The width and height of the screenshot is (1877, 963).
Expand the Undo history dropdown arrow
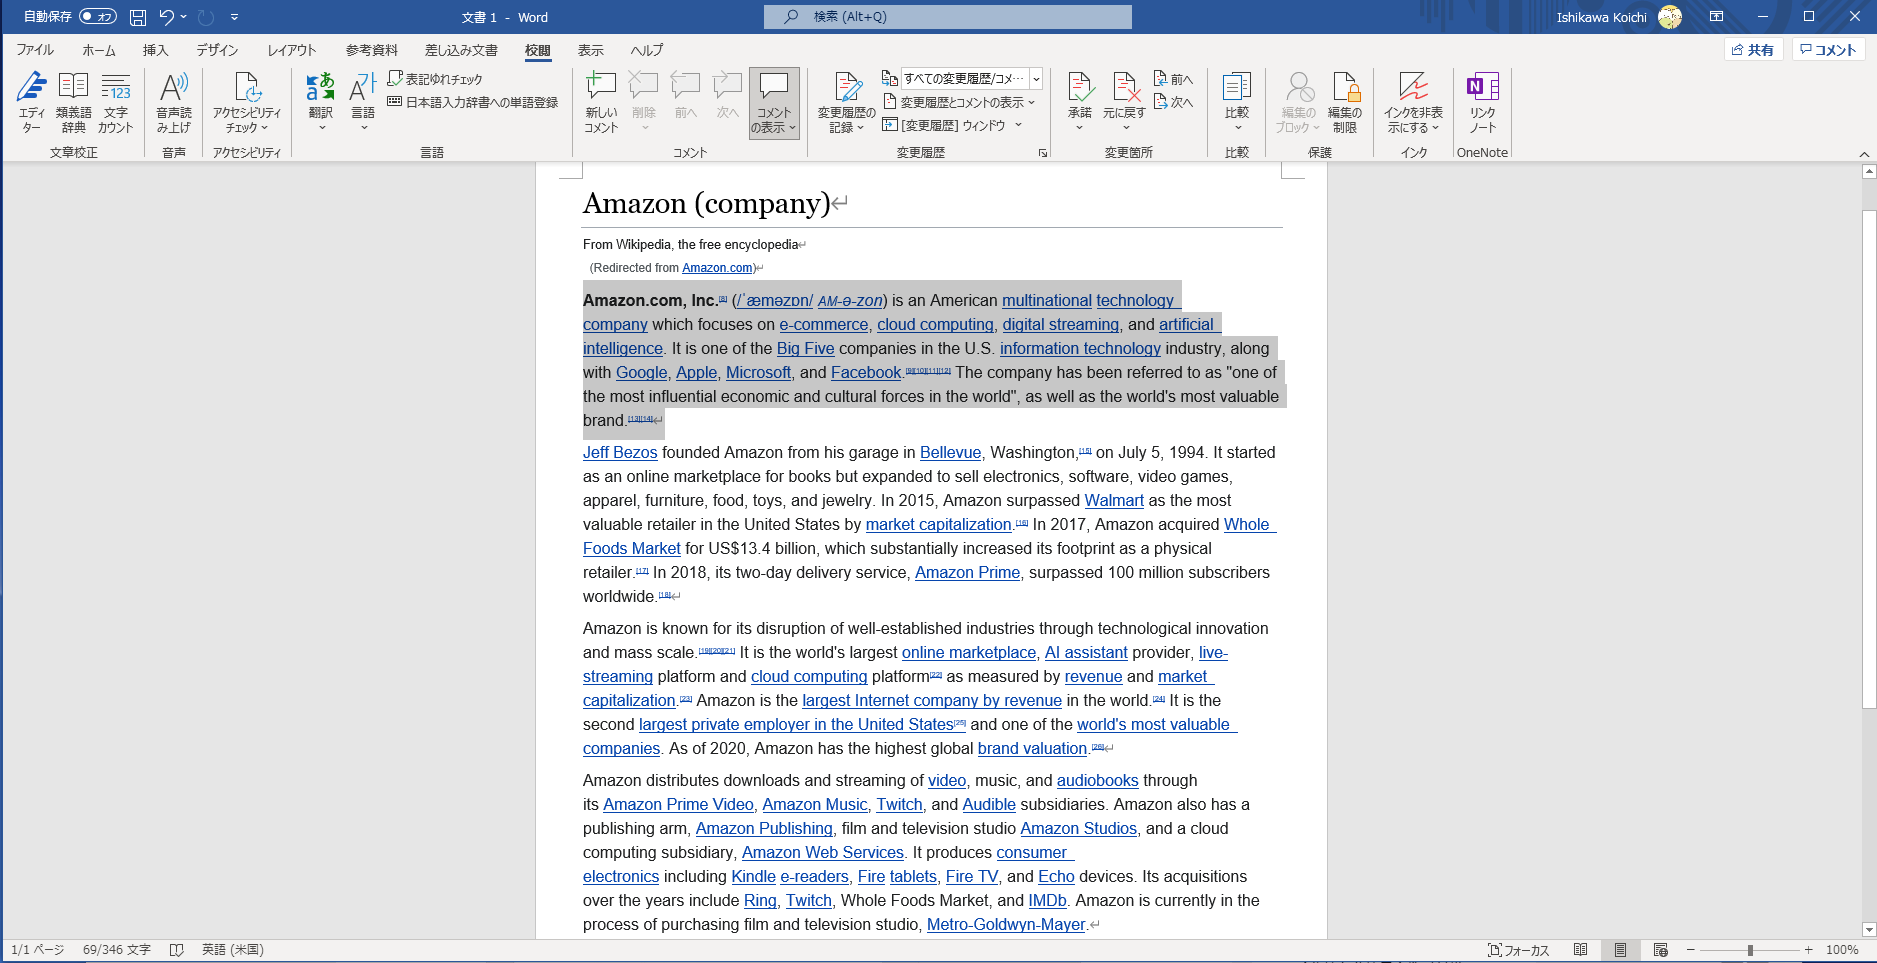pyautogui.click(x=184, y=17)
